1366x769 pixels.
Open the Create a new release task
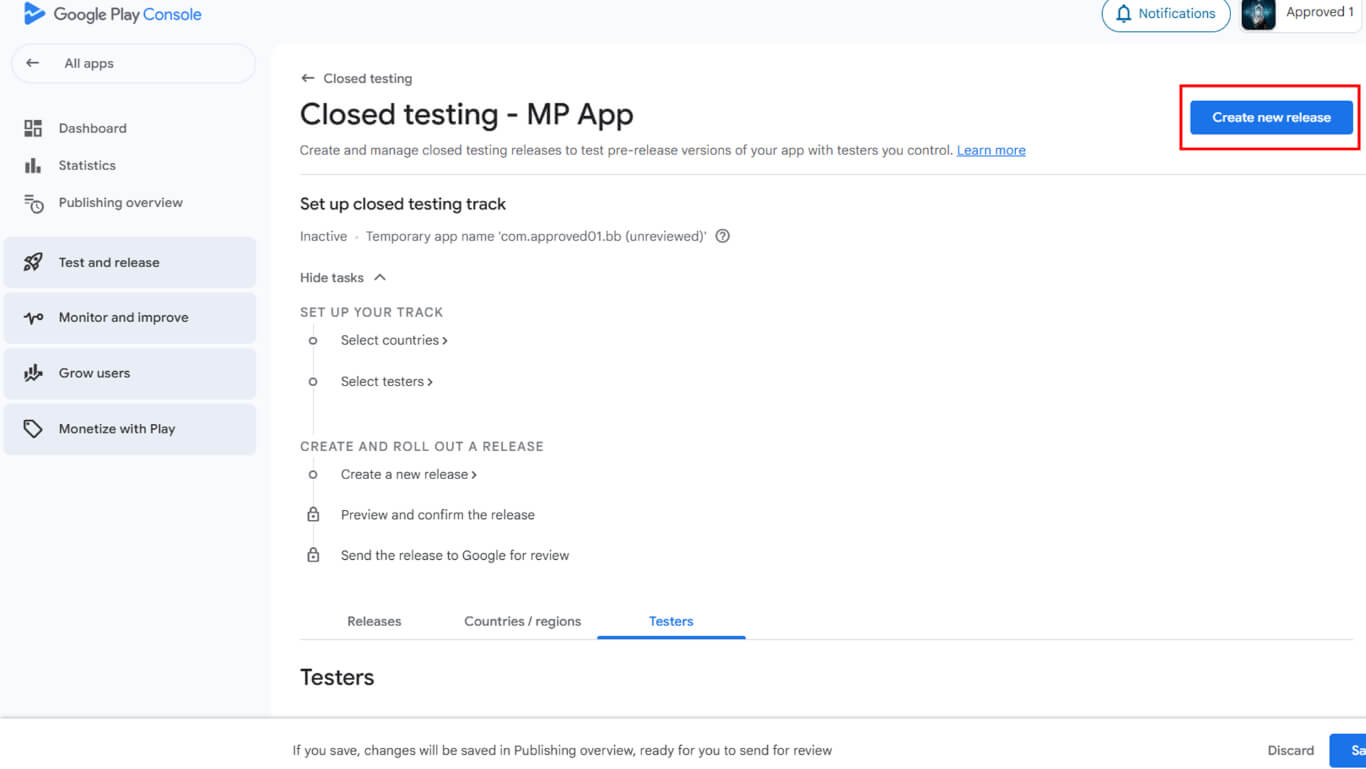click(408, 475)
